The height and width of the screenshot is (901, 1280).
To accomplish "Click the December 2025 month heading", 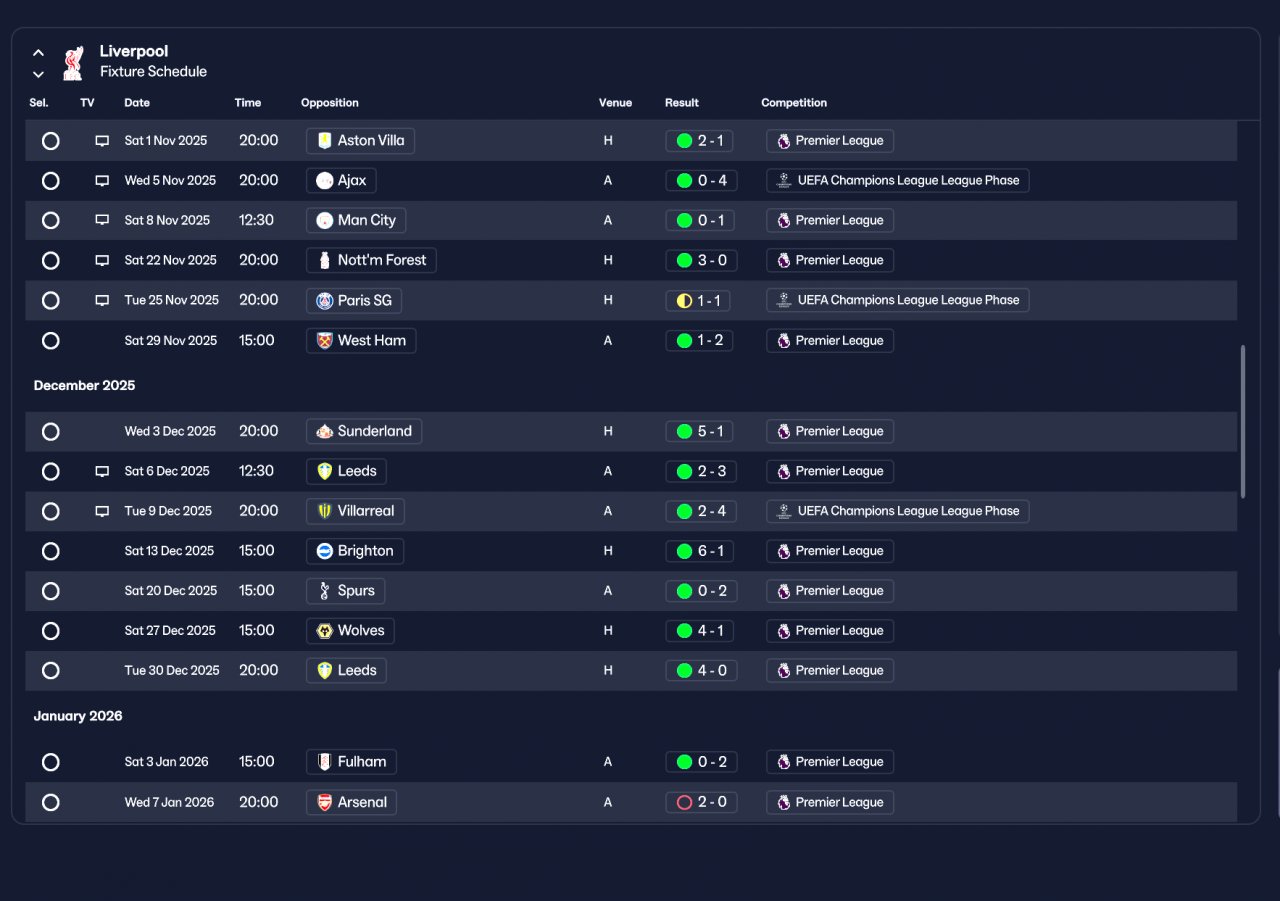I will point(84,386).
